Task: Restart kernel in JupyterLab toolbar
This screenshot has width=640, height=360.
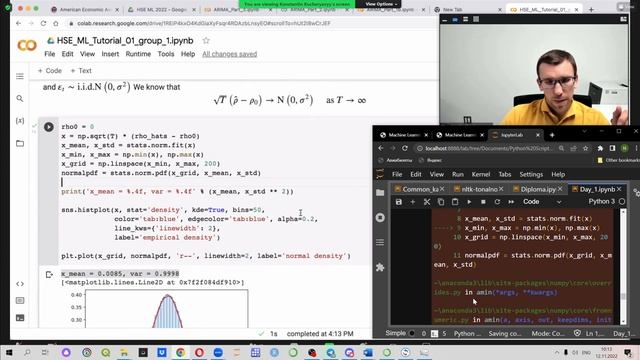Action: pos(497,202)
